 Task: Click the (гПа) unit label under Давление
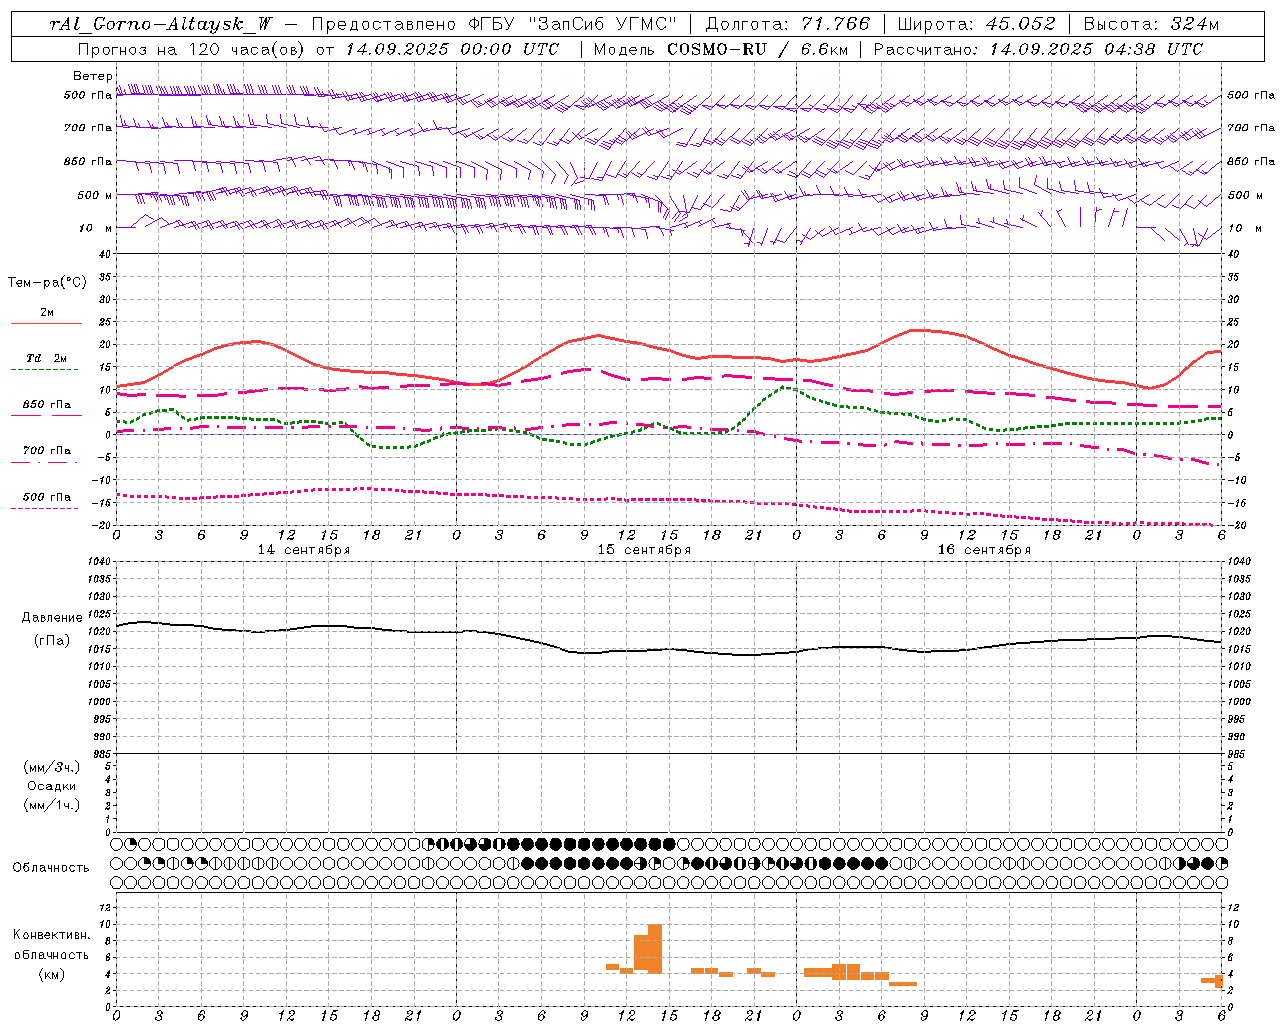click(52, 640)
